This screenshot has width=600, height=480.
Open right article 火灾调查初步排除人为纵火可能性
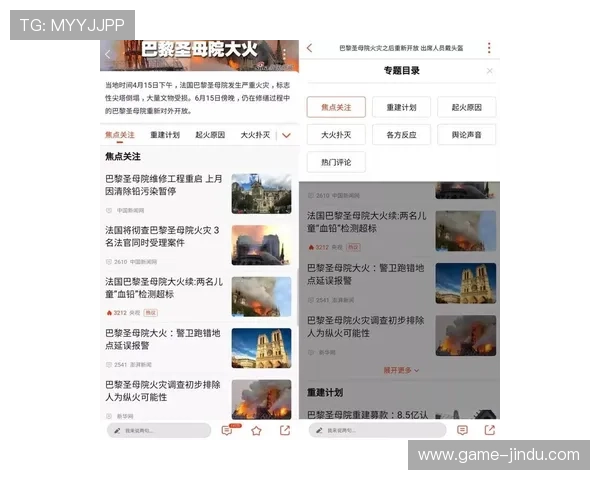click(x=365, y=327)
